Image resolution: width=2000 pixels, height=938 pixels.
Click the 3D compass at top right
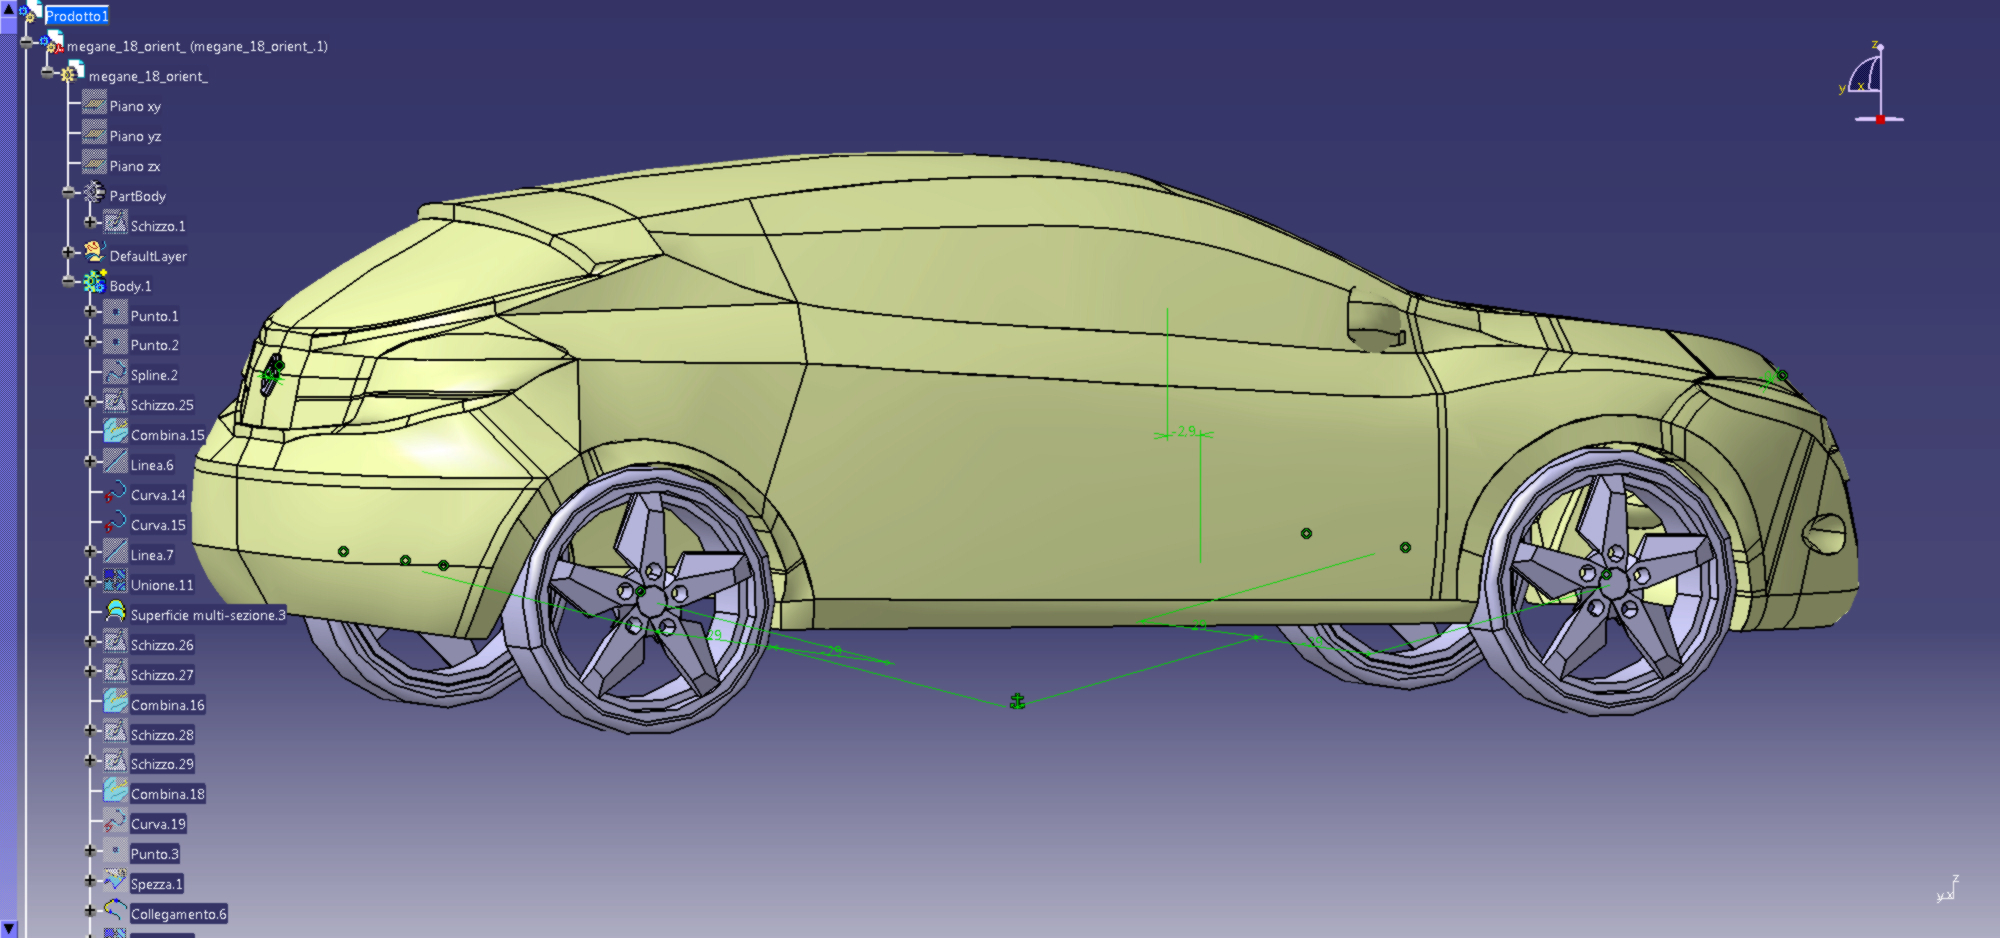tap(1870, 83)
